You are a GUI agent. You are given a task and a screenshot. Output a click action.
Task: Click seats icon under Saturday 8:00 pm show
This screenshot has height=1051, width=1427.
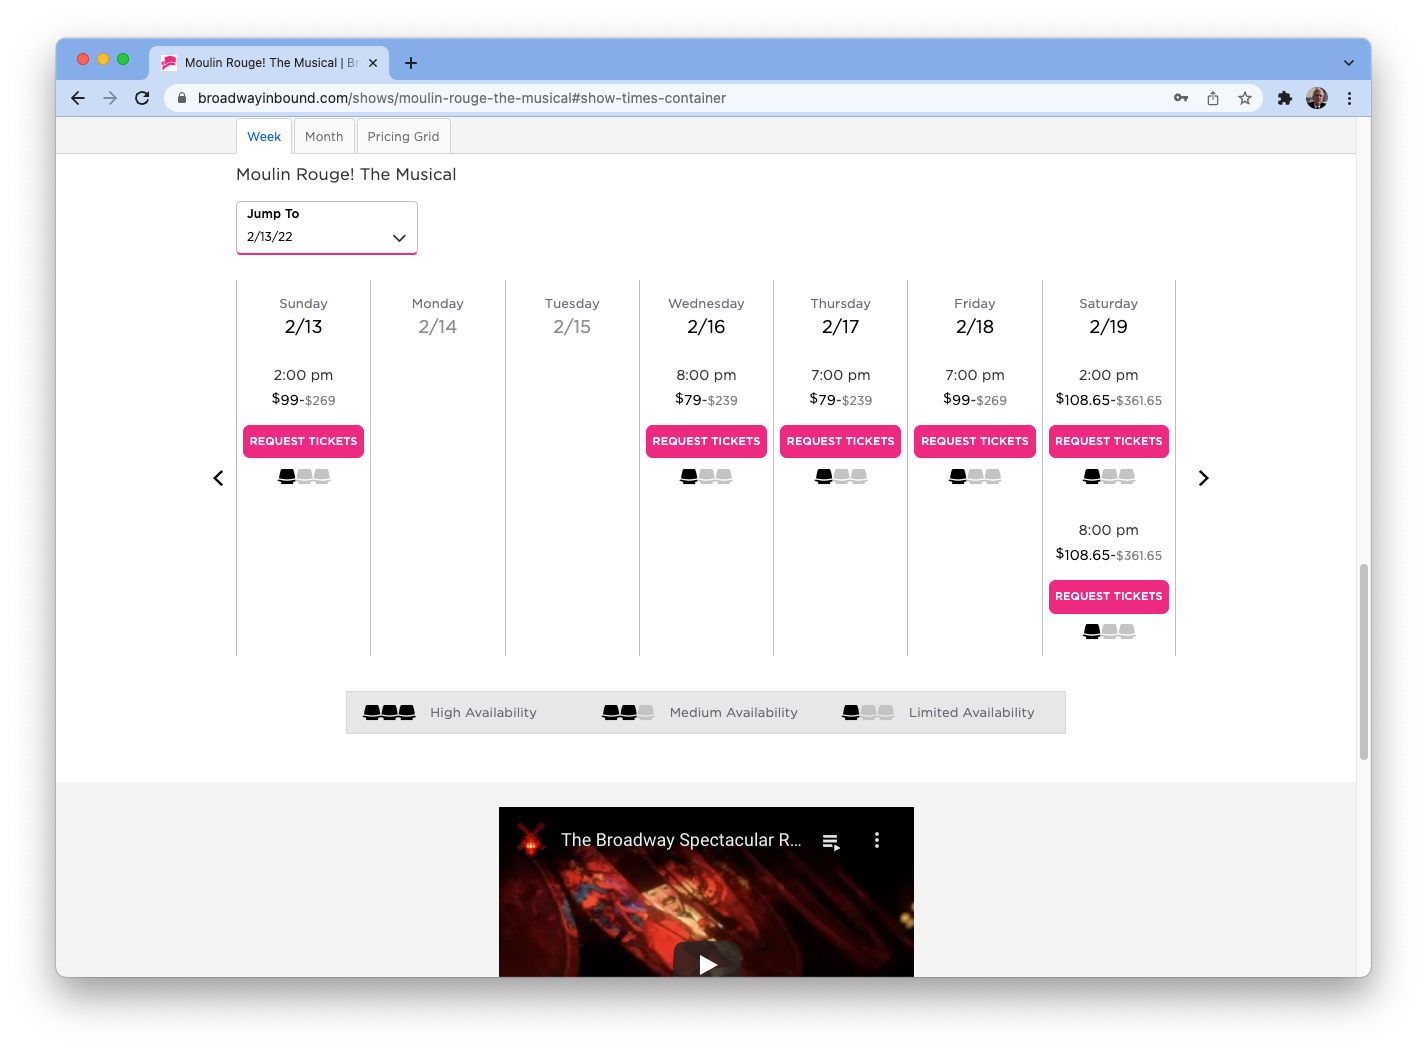[1109, 631]
